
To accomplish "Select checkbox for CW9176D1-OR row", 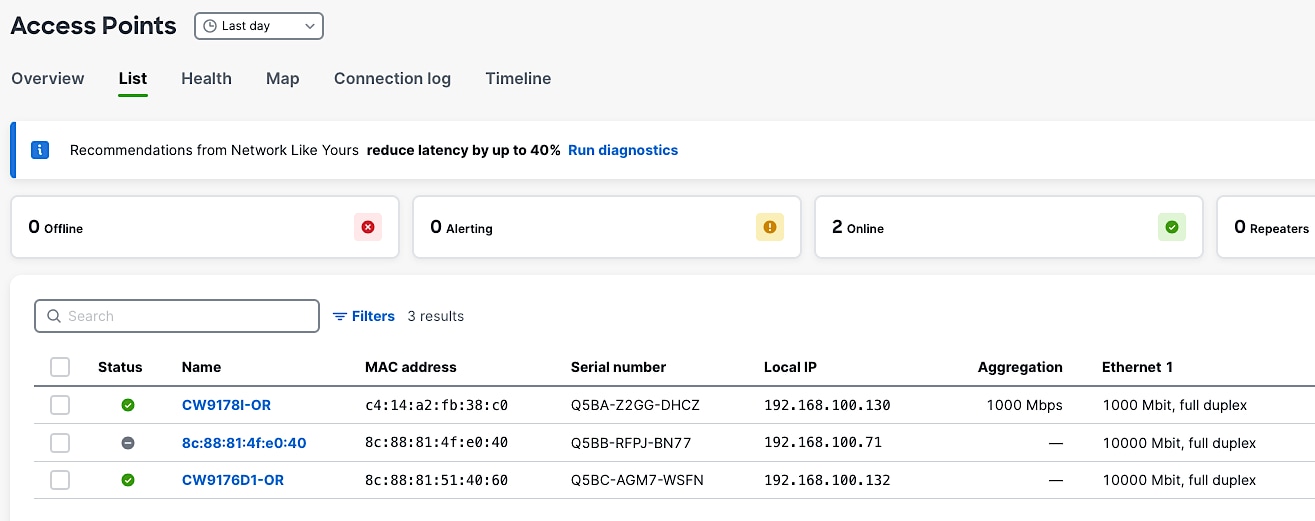I will point(60,480).
